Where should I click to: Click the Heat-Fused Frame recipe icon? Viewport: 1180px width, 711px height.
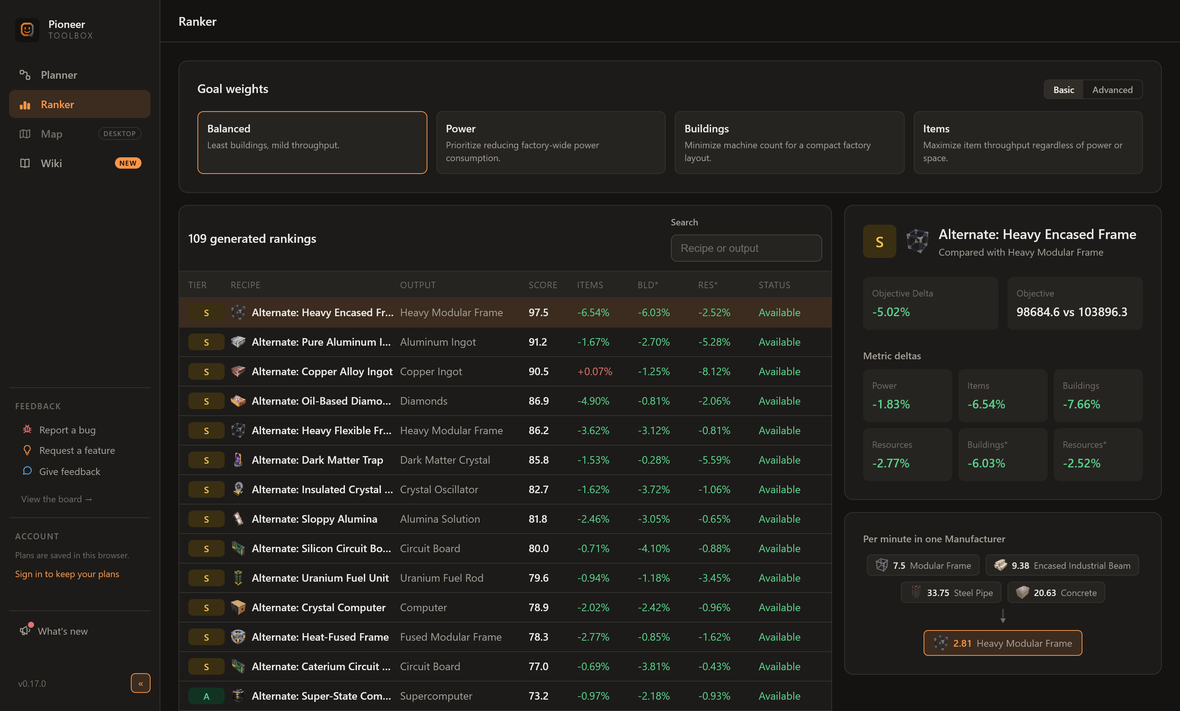coord(238,637)
